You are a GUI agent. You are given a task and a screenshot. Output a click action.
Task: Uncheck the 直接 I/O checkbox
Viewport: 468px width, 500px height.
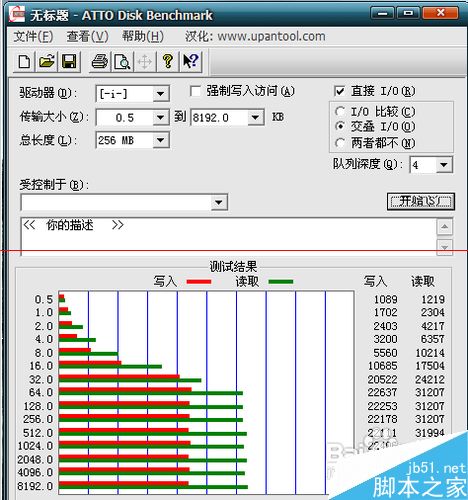tap(339, 91)
